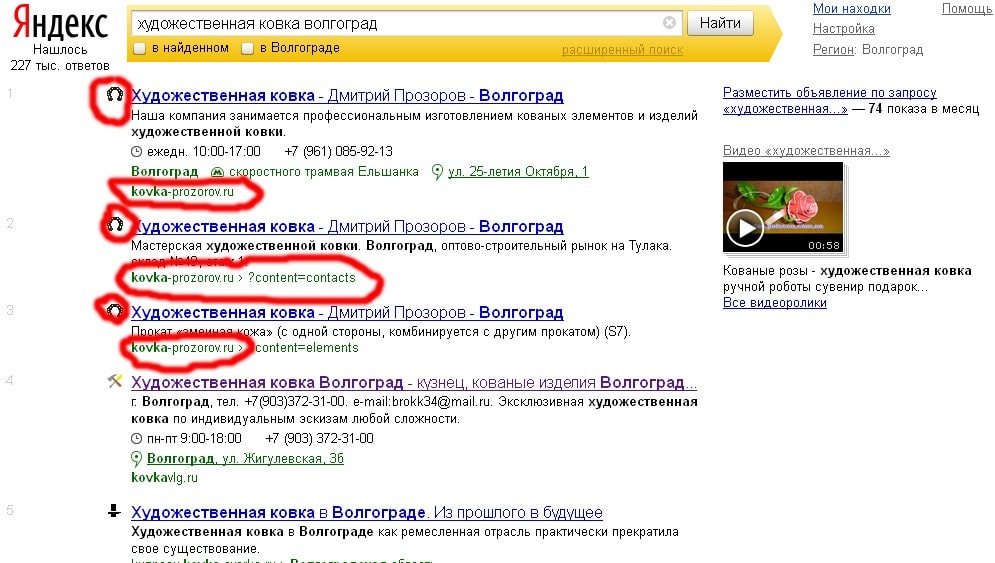Click the forged rose video thumbnail
The image size is (995, 563).
click(783, 207)
